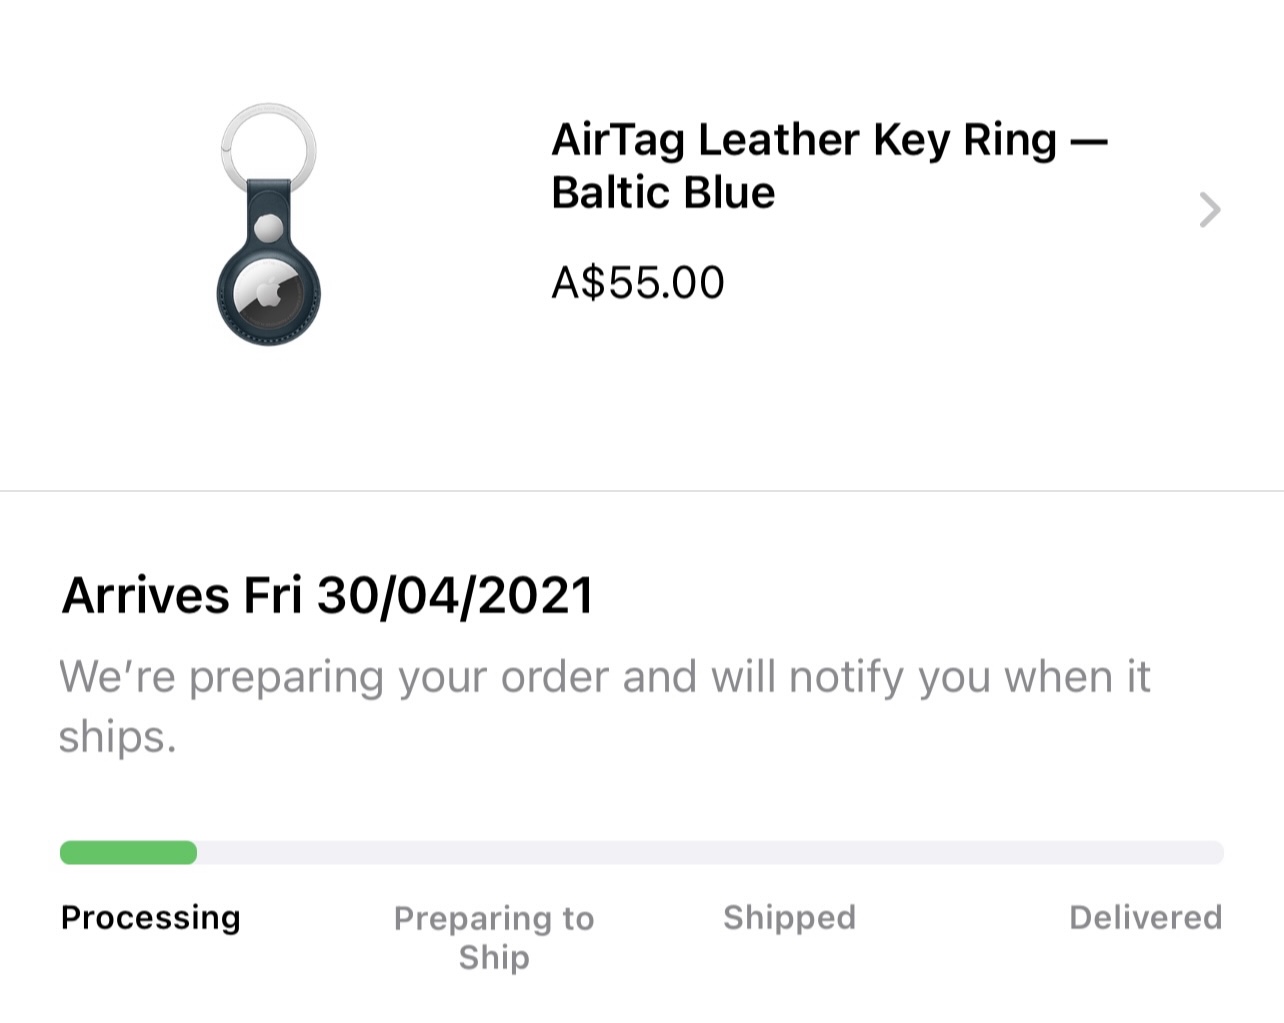
Task: Select the Arrives Fri heading
Action: (182, 596)
